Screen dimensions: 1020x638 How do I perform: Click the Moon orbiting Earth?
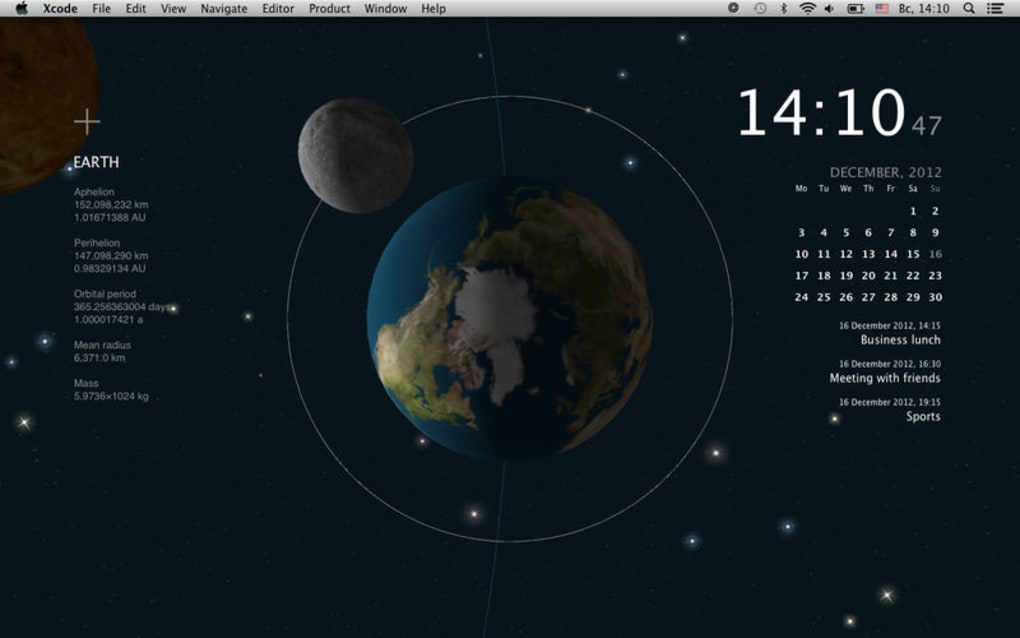click(x=355, y=155)
